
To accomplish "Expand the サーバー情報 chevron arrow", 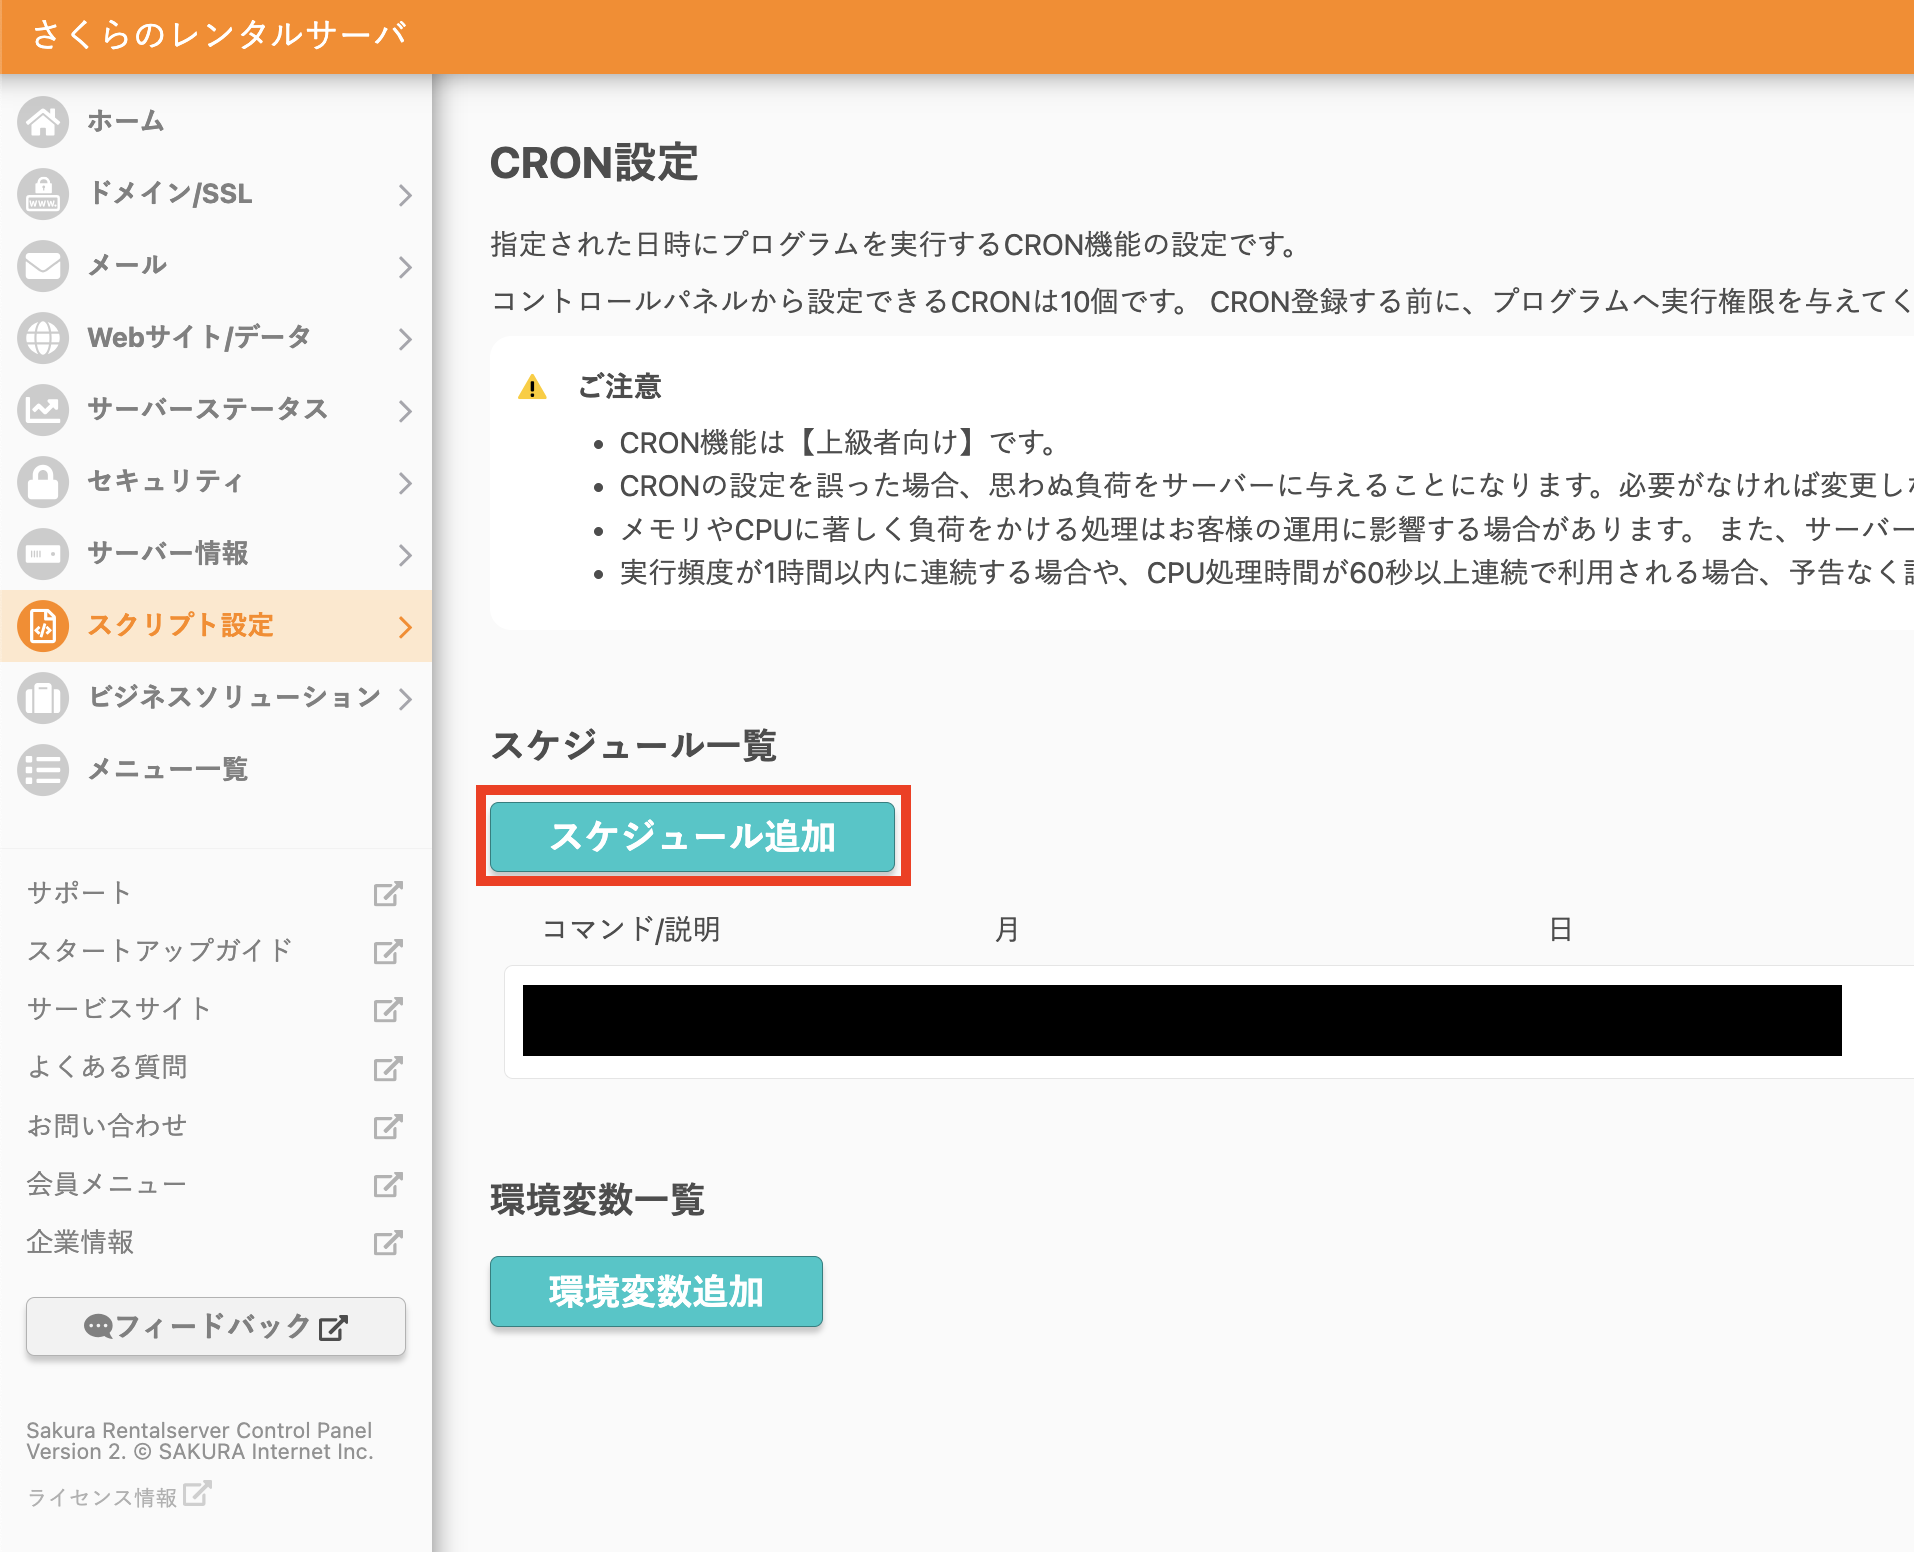I will pyautogui.click(x=405, y=555).
